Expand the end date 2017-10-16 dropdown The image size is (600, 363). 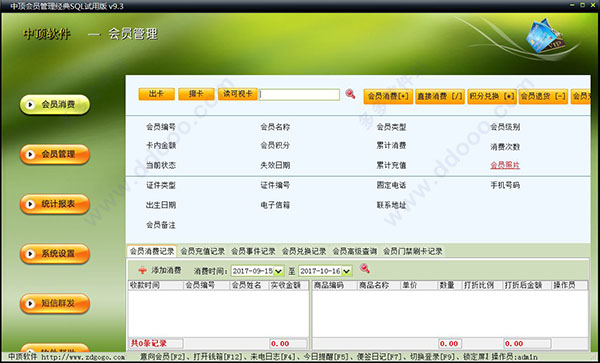347,271
